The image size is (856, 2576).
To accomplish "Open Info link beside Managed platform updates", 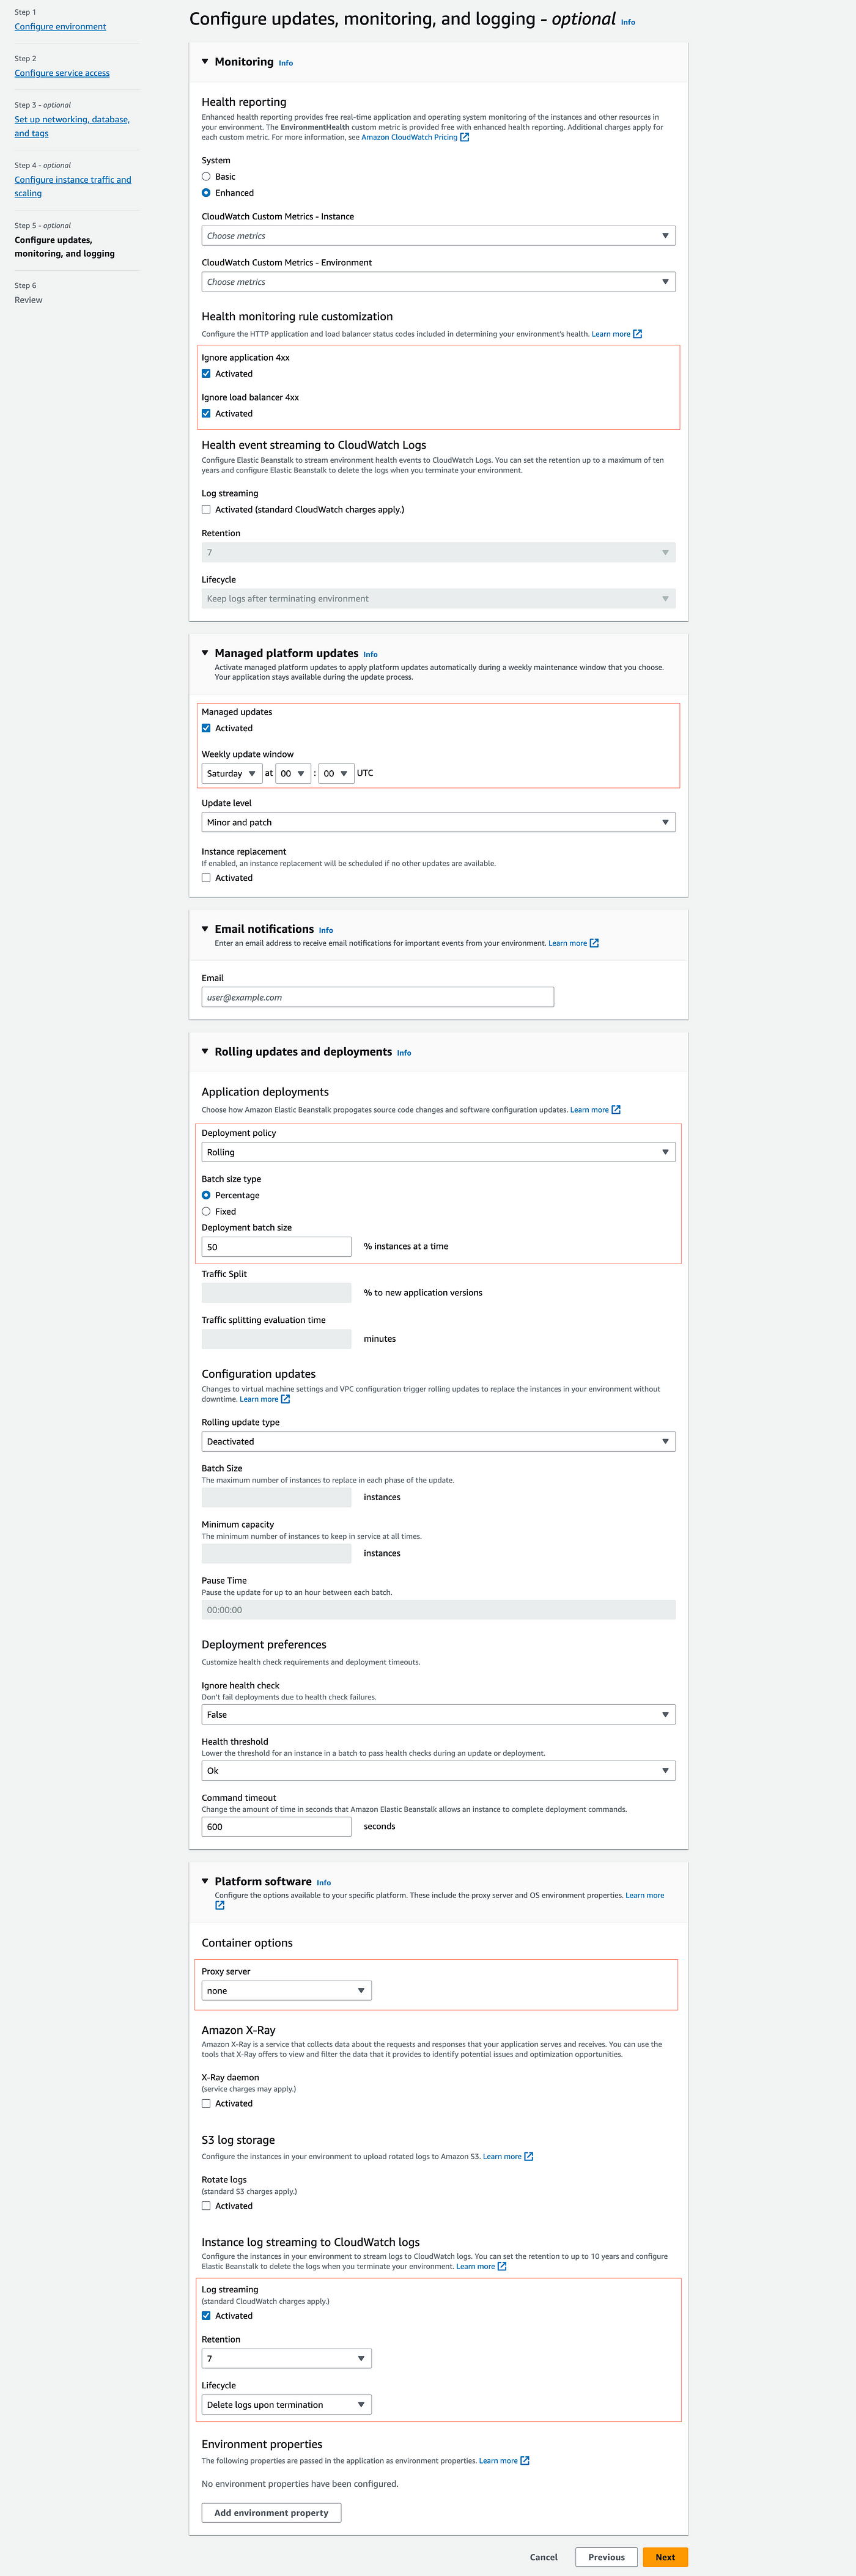I will 370,654.
